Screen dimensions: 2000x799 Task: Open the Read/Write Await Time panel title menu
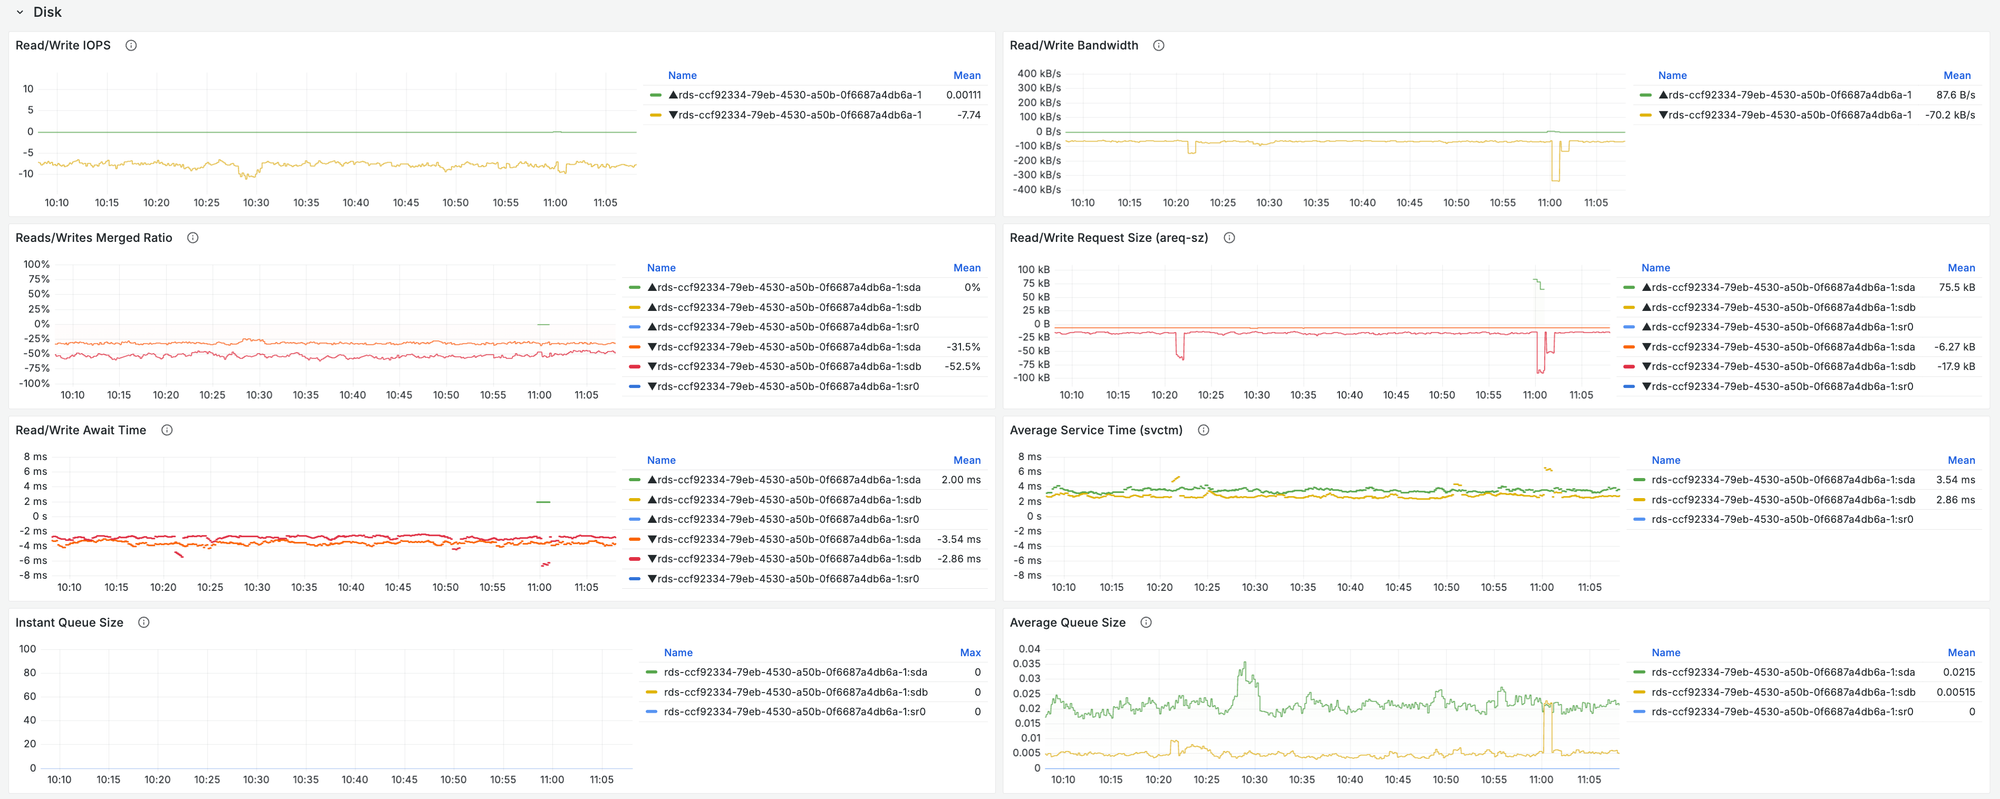[x=81, y=430]
